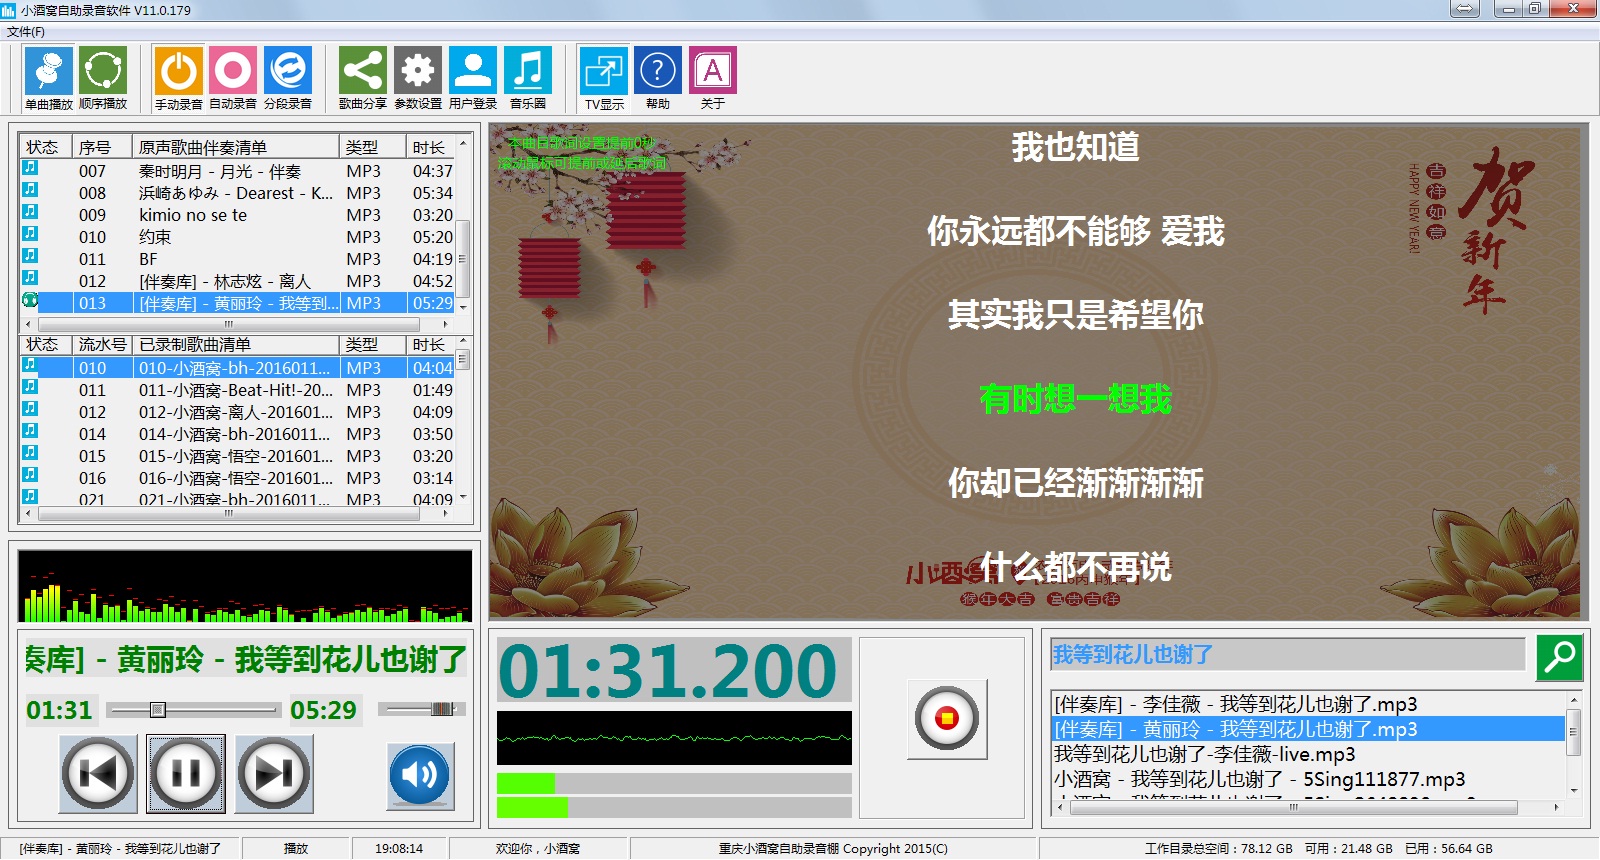The width and height of the screenshot is (1600, 860).
Task: Click the 分段录音 segmented recording icon
Action: tap(288, 72)
